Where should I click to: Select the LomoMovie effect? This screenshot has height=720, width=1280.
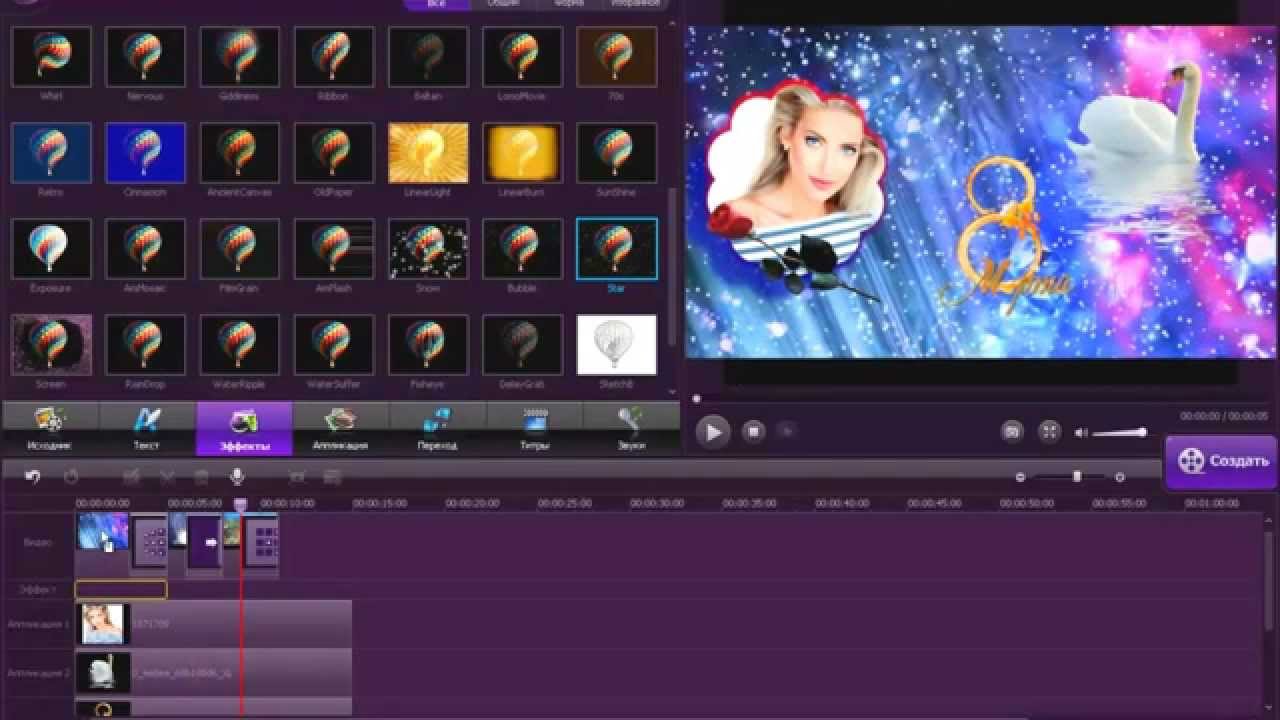[x=522, y=55]
